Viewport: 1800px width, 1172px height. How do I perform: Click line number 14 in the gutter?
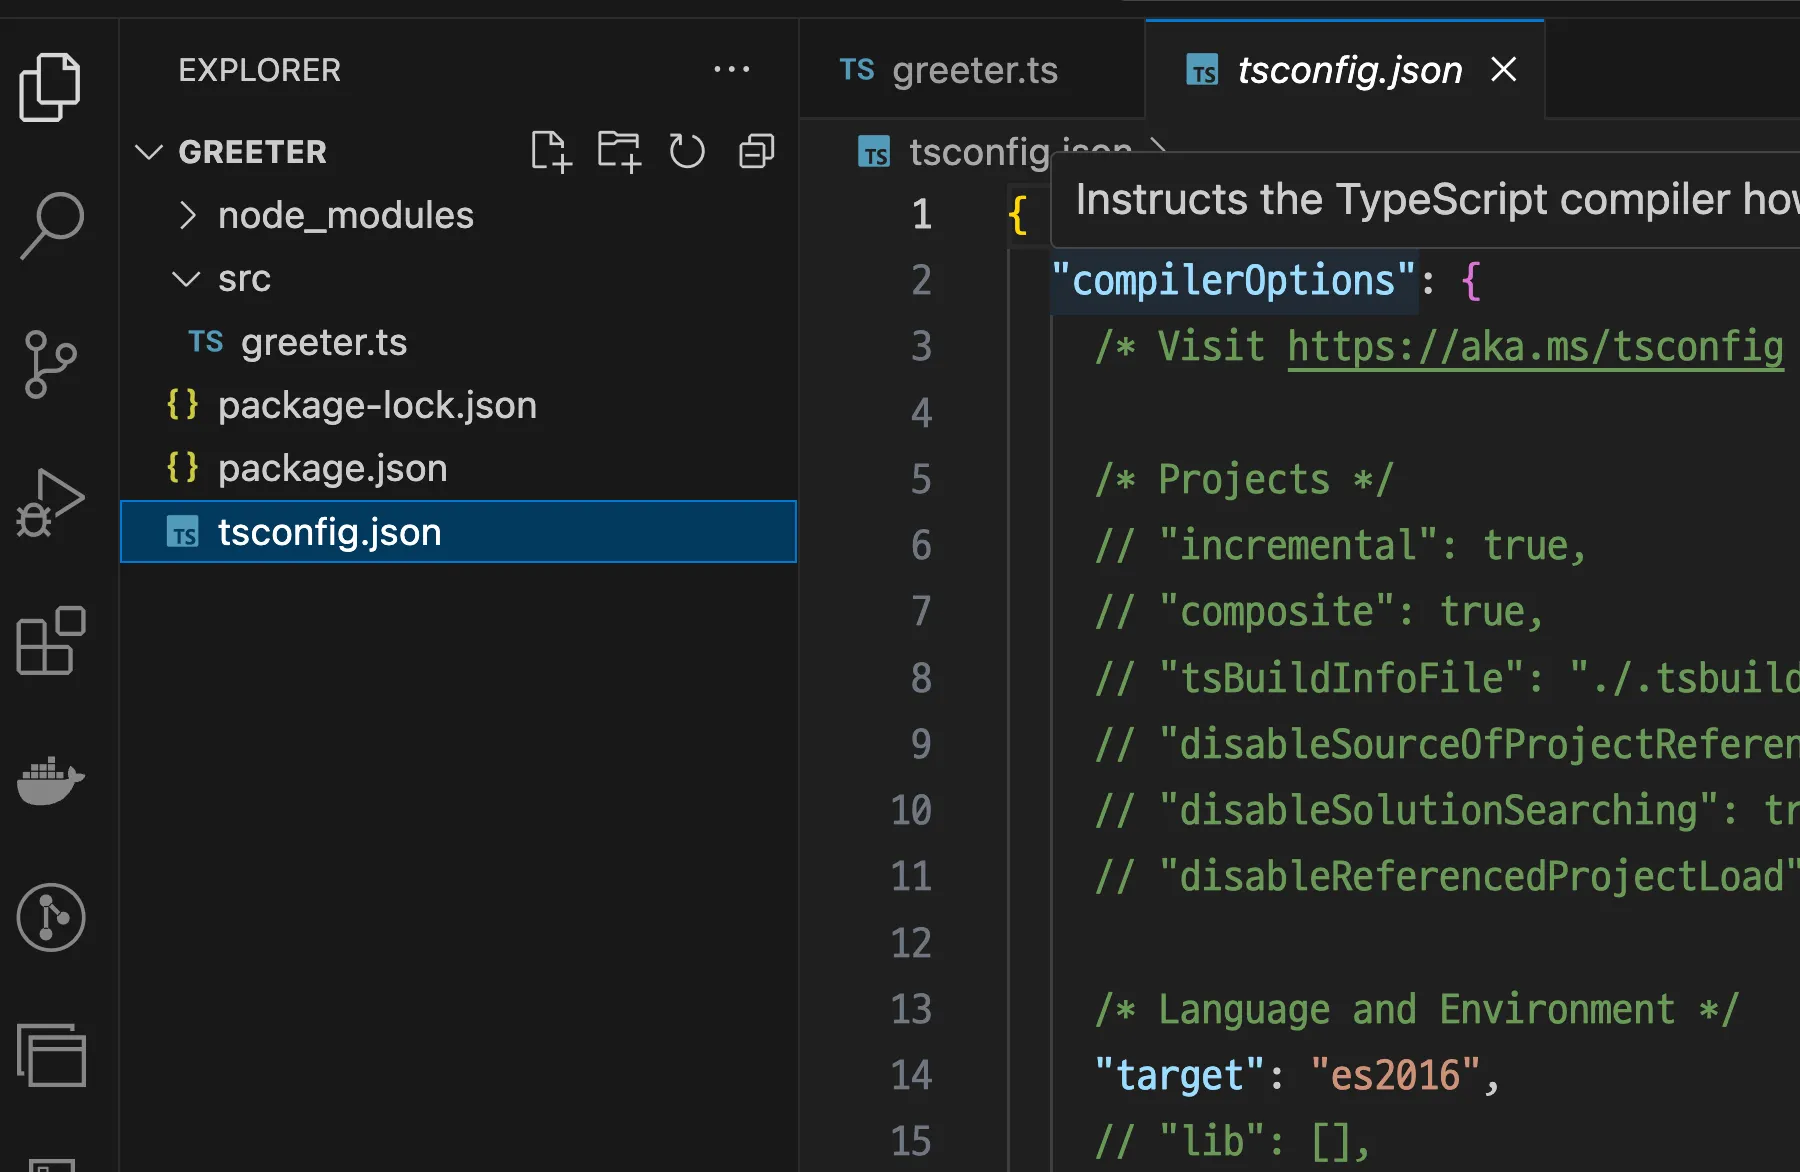911,1076
